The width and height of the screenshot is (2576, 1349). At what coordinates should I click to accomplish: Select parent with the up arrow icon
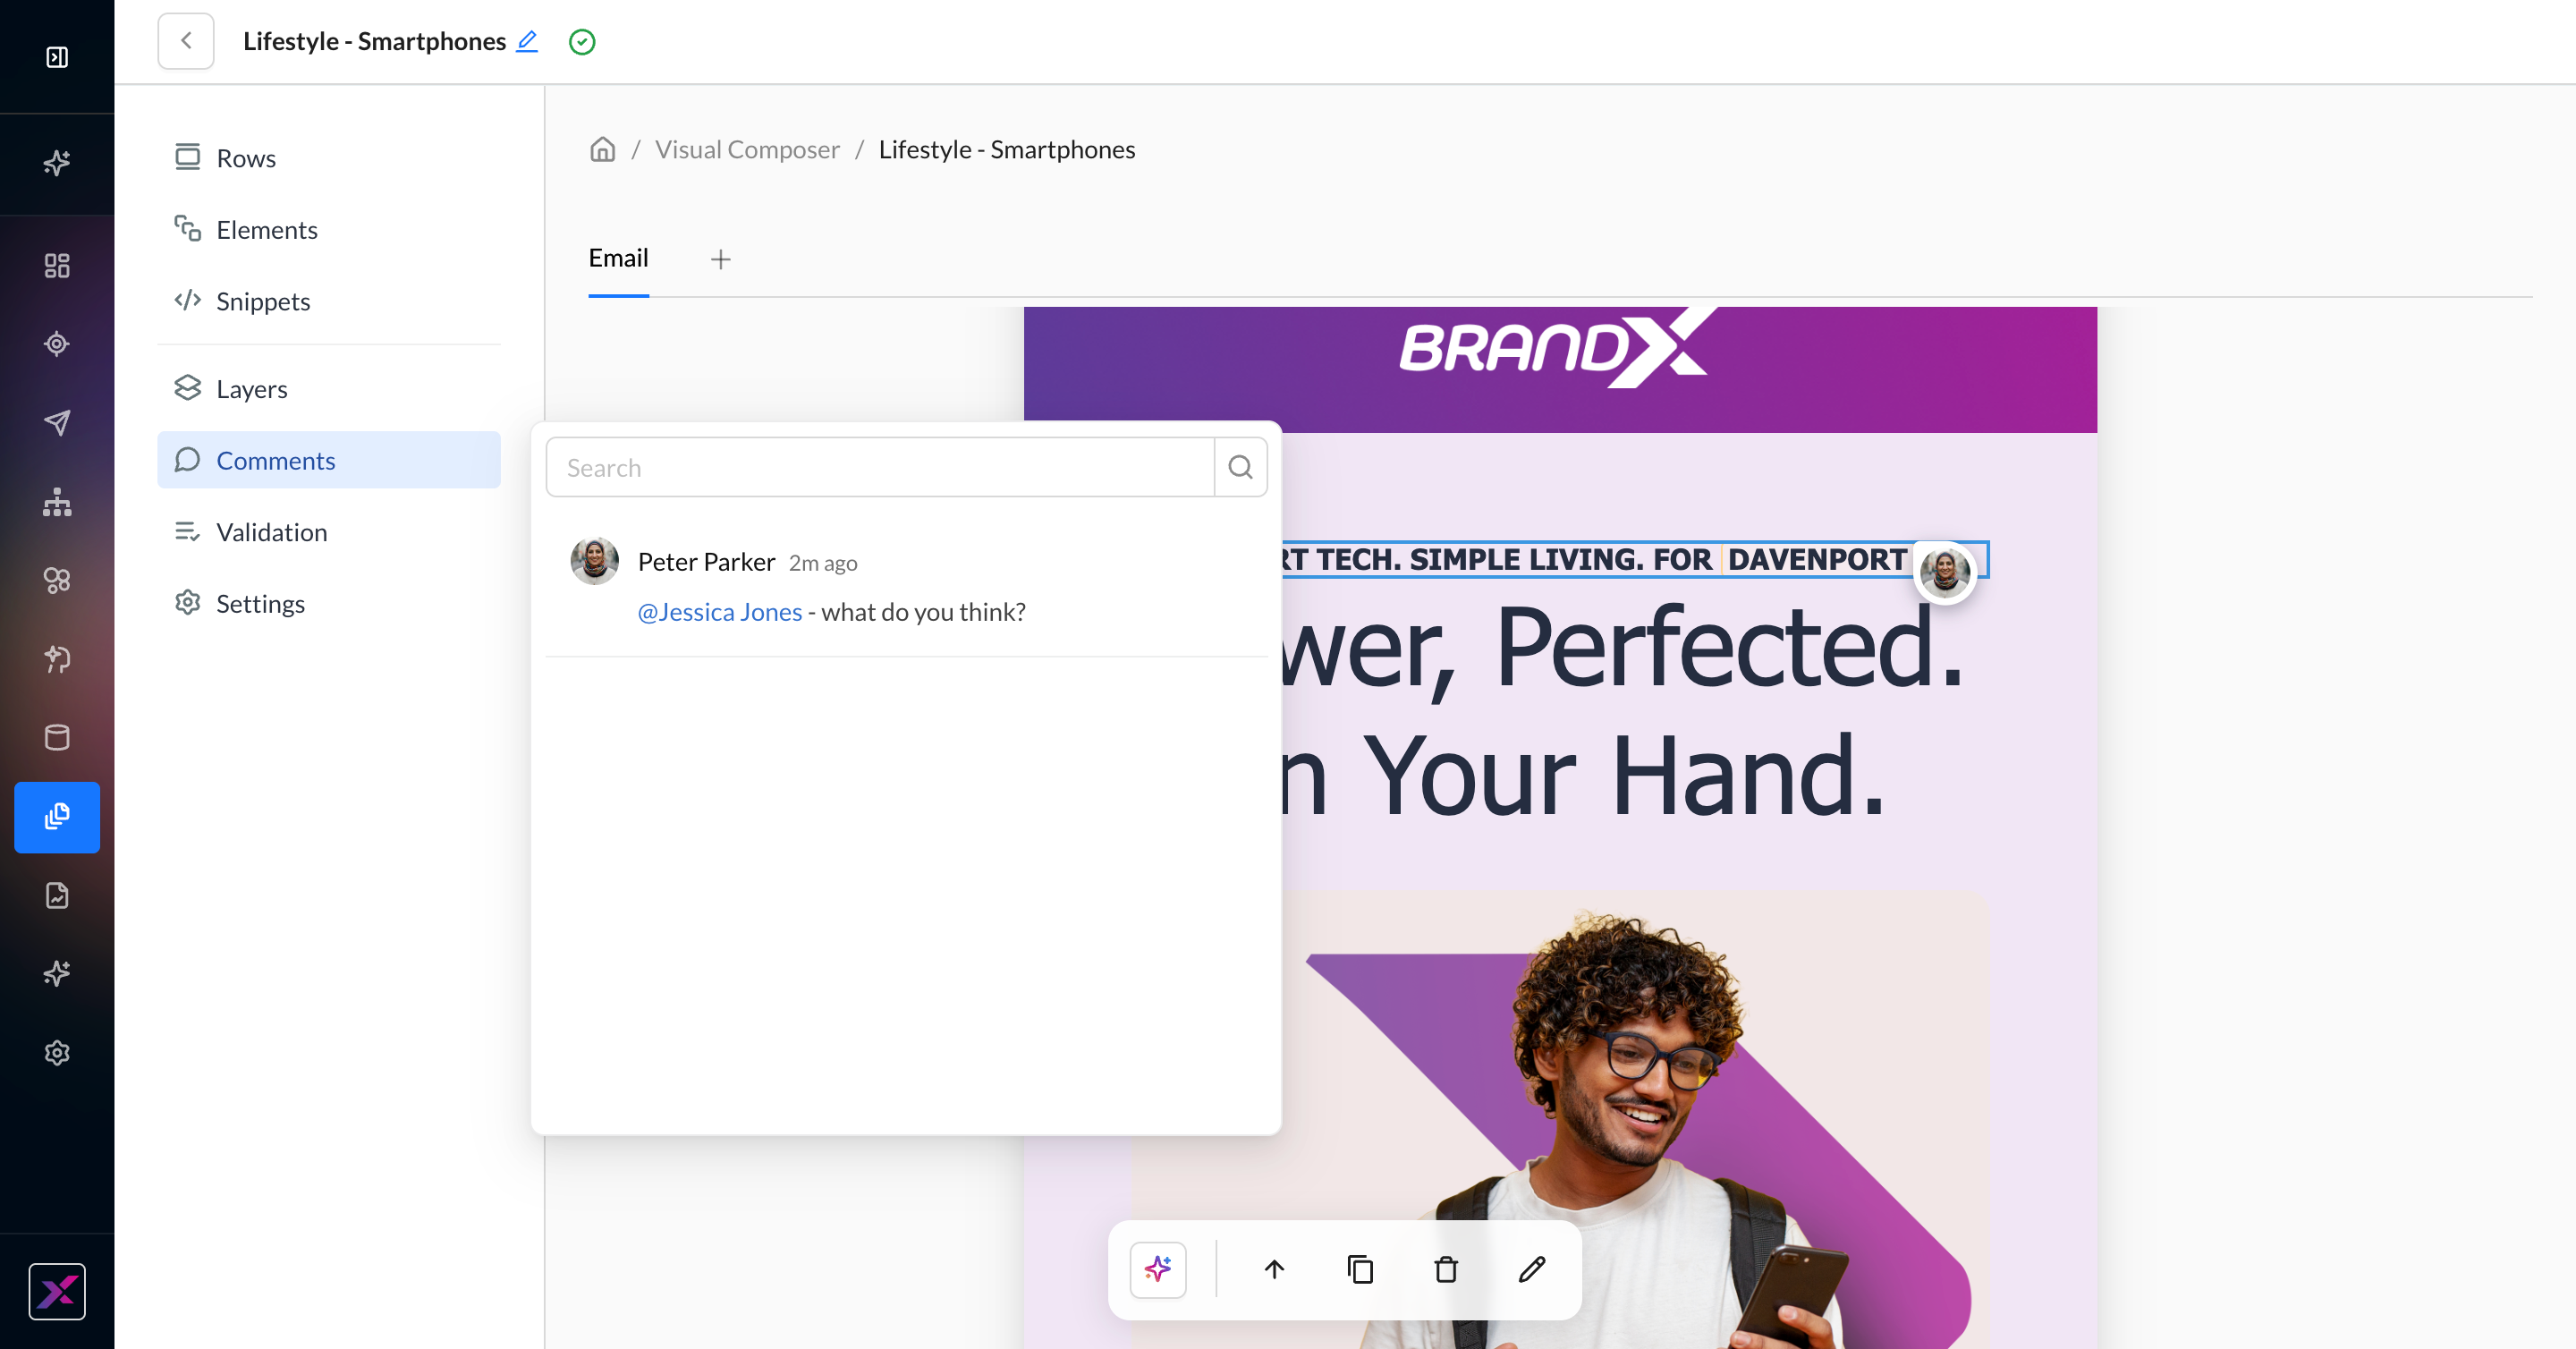(x=1274, y=1270)
